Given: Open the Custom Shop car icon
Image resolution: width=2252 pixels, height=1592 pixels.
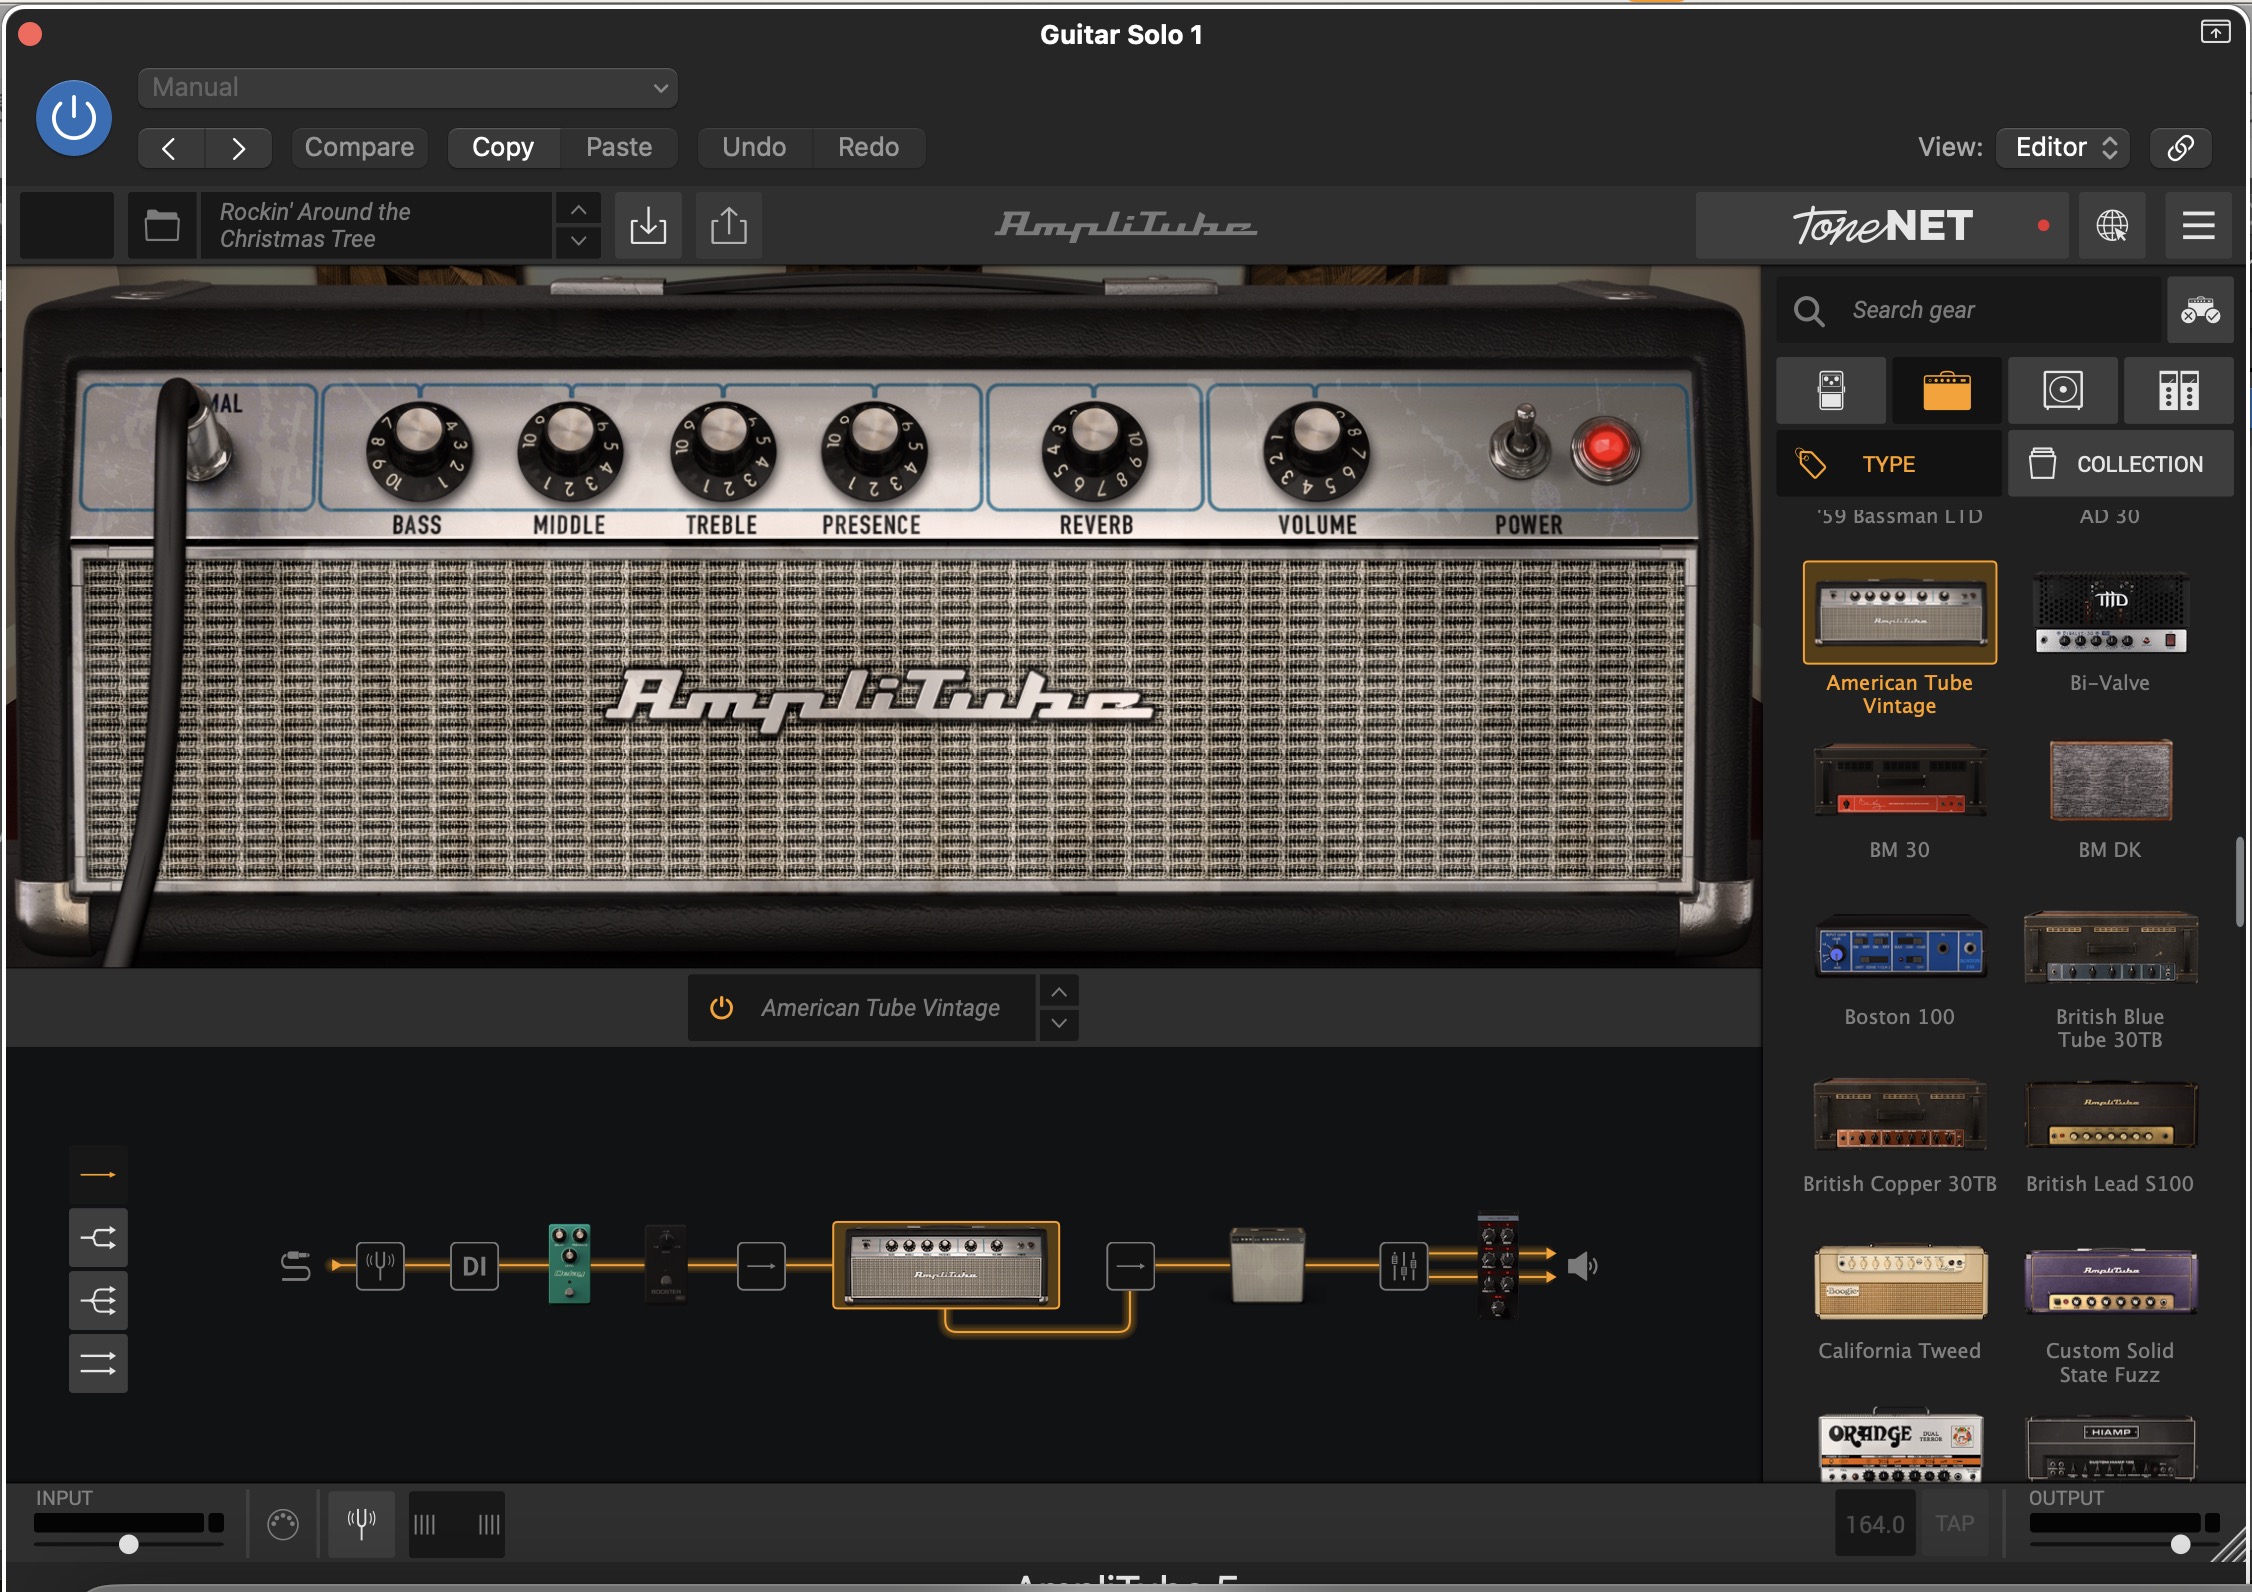Looking at the screenshot, I should 2200,311.
